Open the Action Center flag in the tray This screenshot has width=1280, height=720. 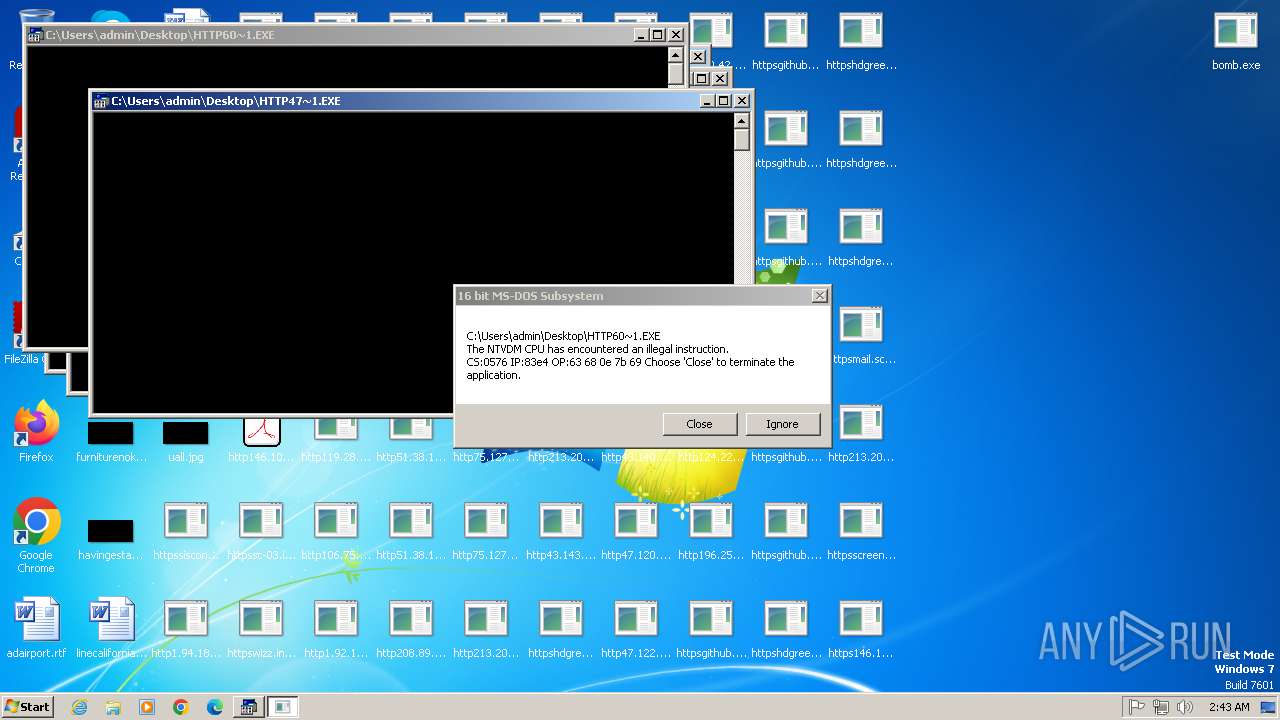(x=1136, y=707)
